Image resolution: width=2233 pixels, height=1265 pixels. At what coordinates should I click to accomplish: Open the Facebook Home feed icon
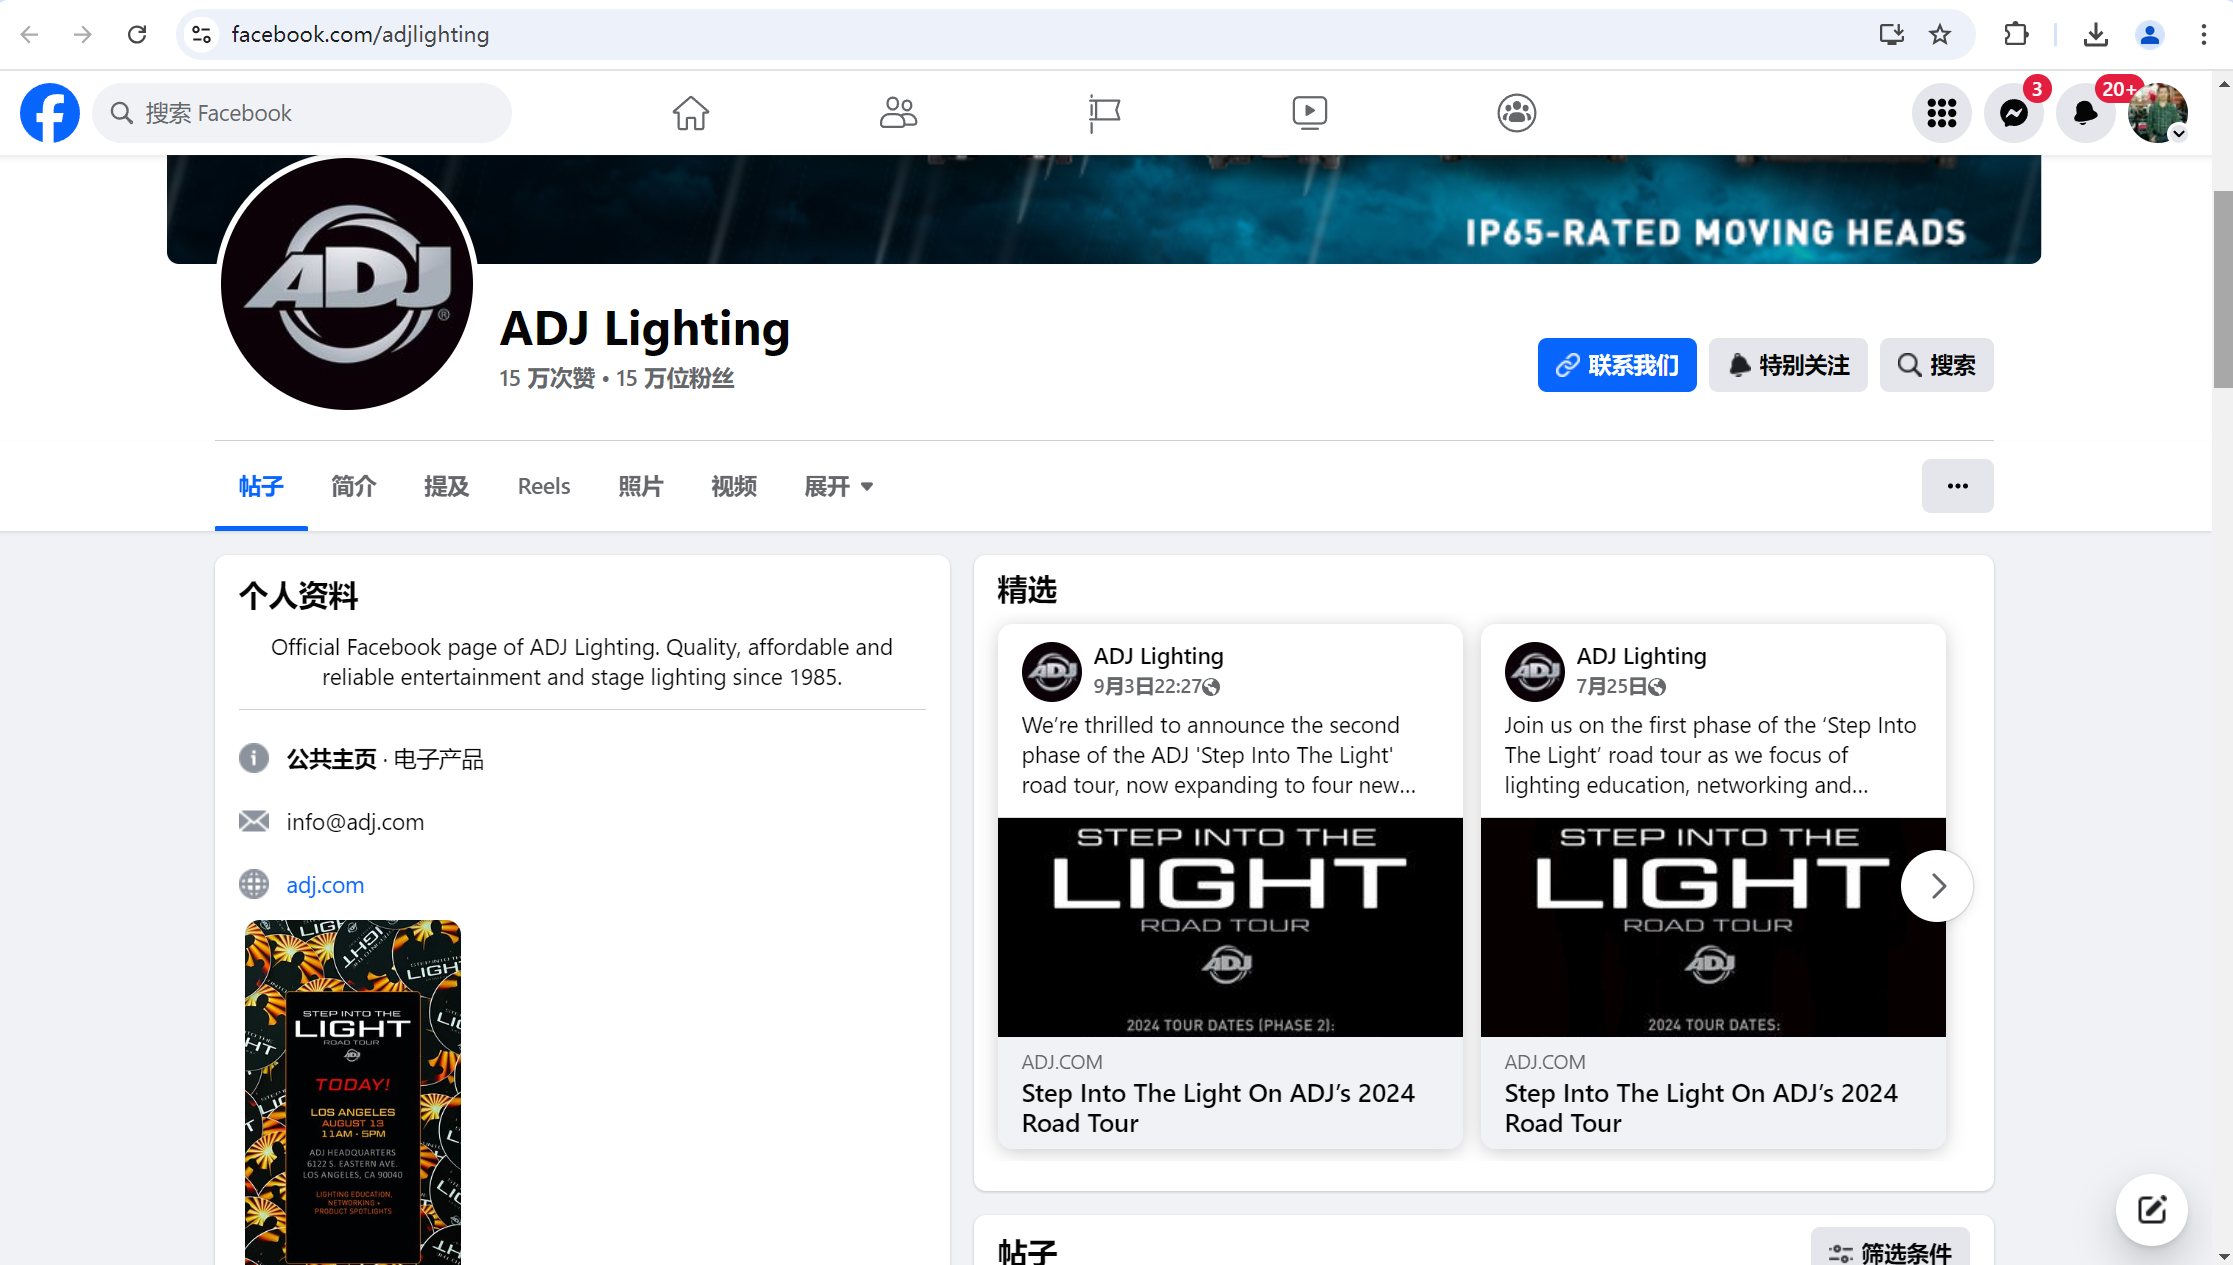(x=690, y=113)
